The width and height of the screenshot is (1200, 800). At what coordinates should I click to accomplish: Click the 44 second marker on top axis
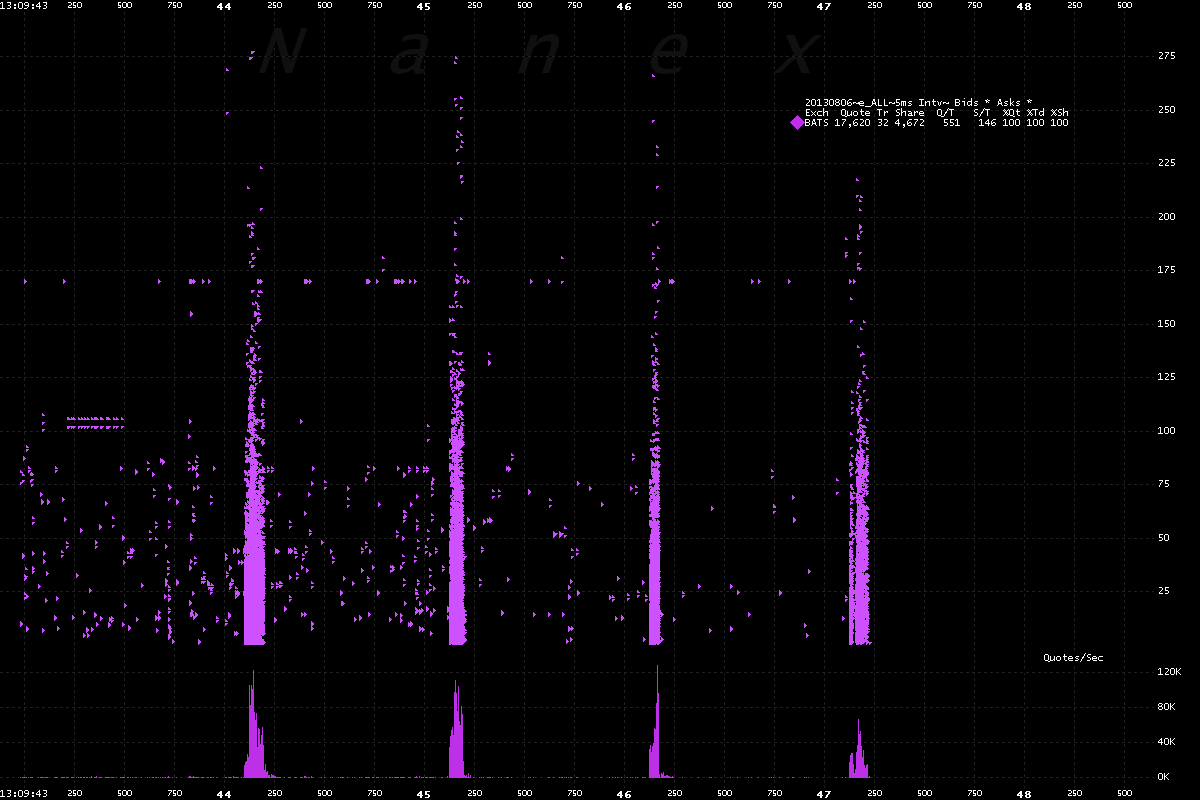coord(224,6)
